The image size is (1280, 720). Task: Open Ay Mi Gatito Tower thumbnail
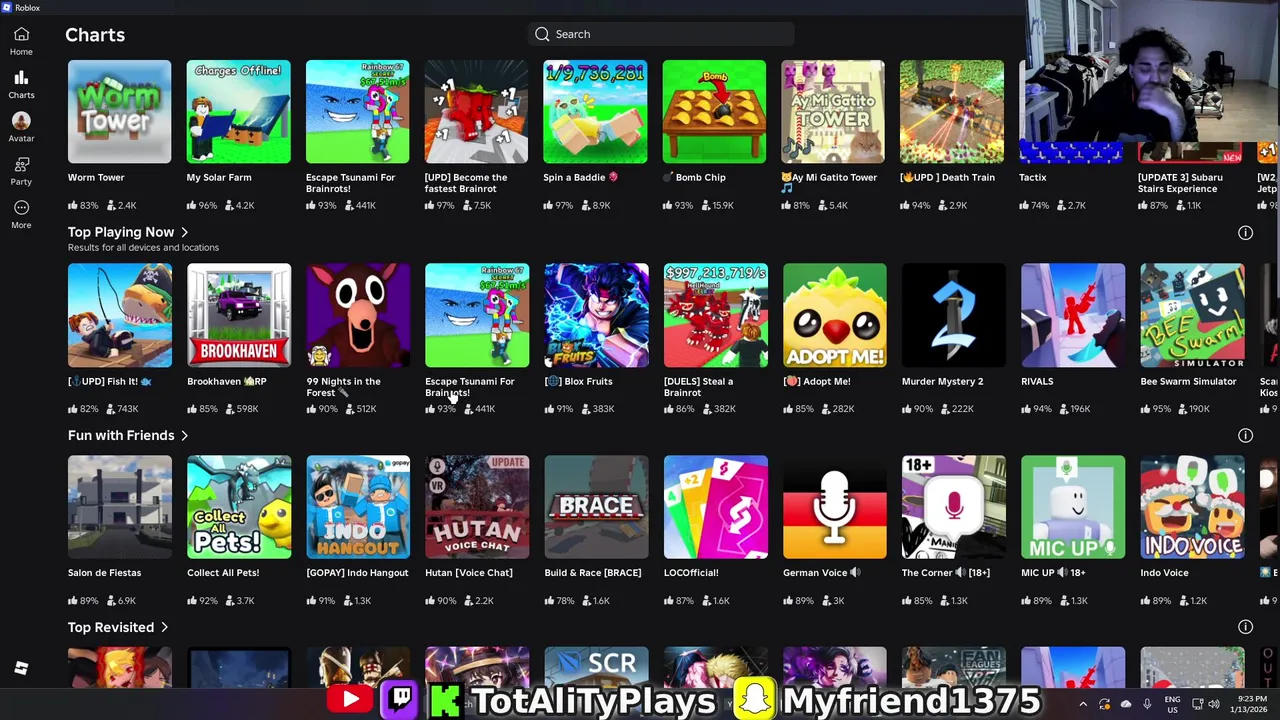click(x=833, y=112)
